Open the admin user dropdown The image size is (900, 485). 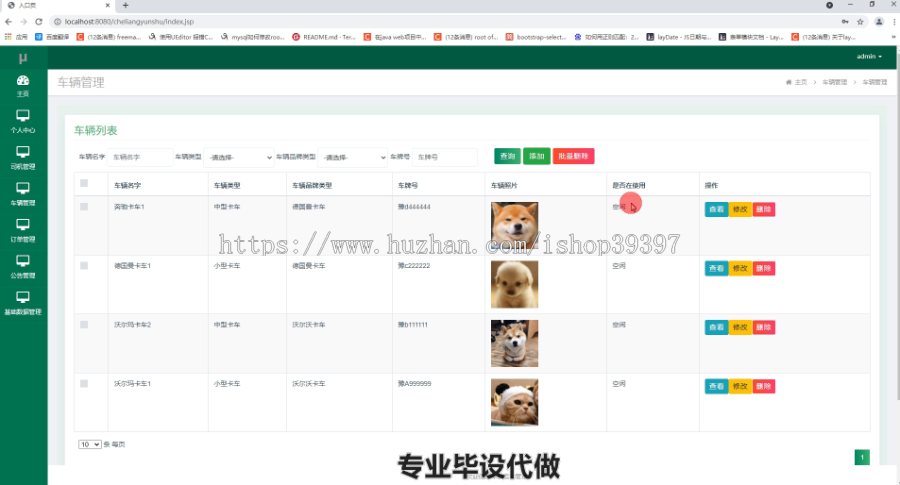(x=869, y=56)
